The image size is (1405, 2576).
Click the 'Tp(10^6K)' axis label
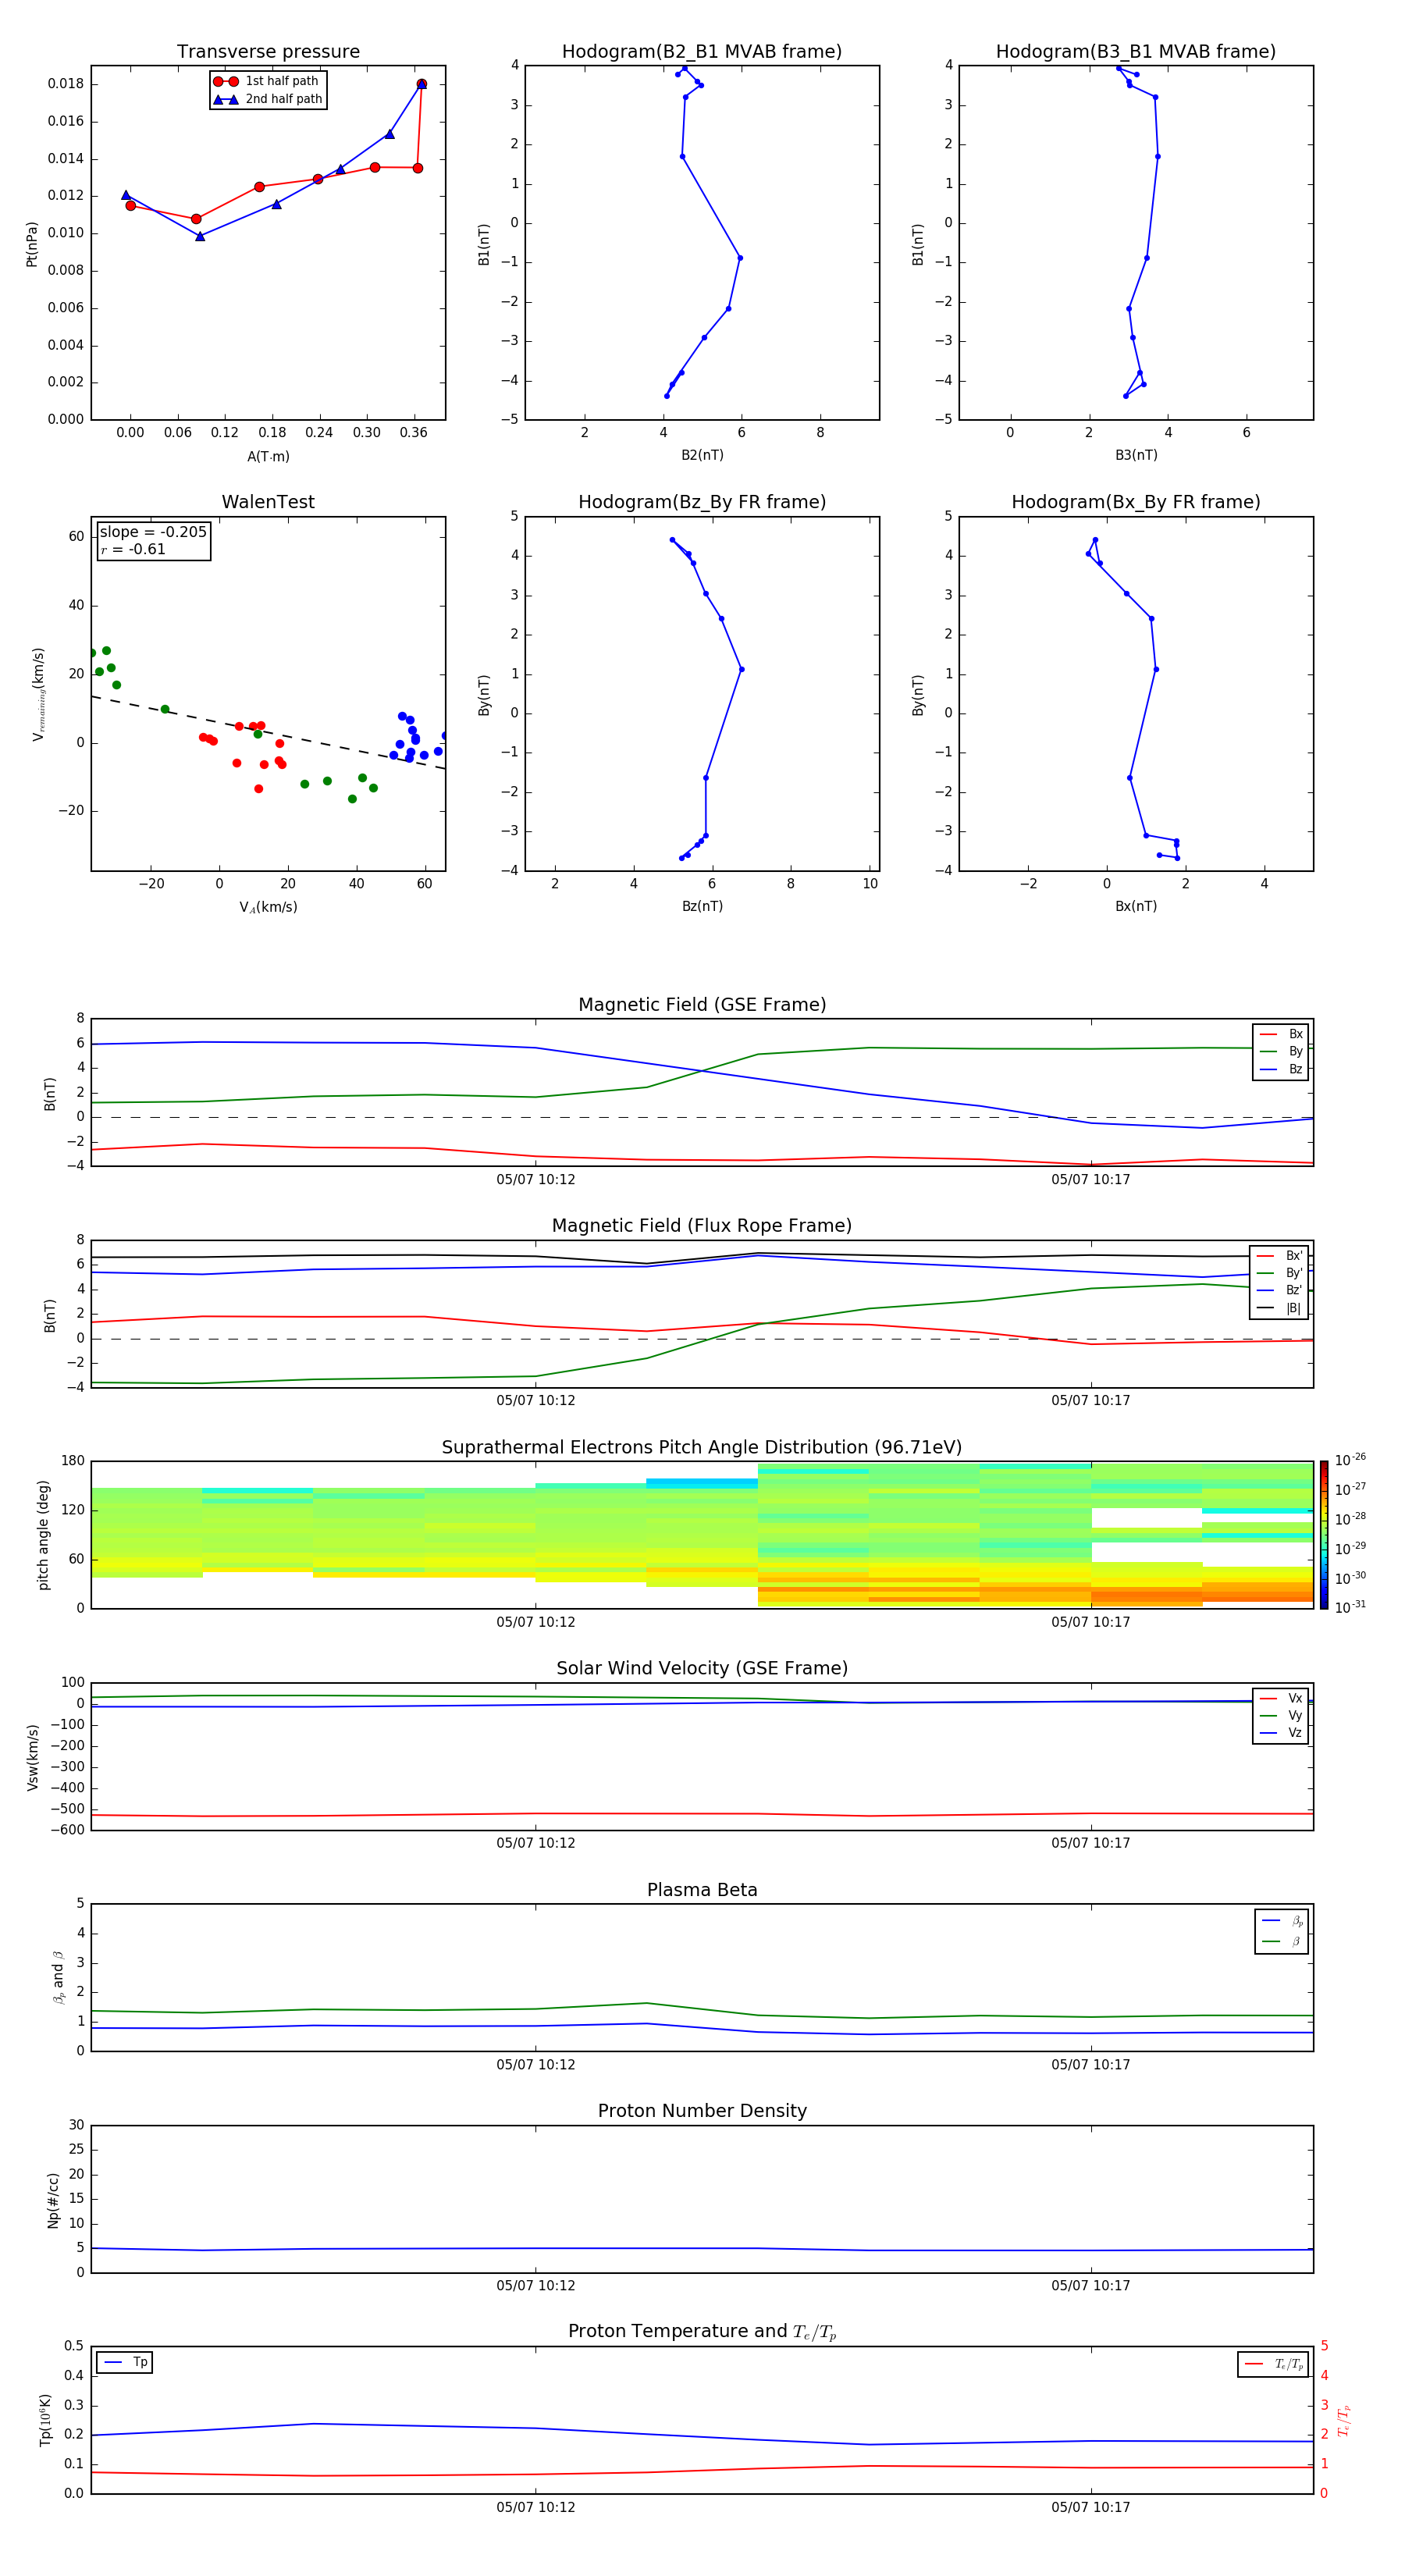45,2420
